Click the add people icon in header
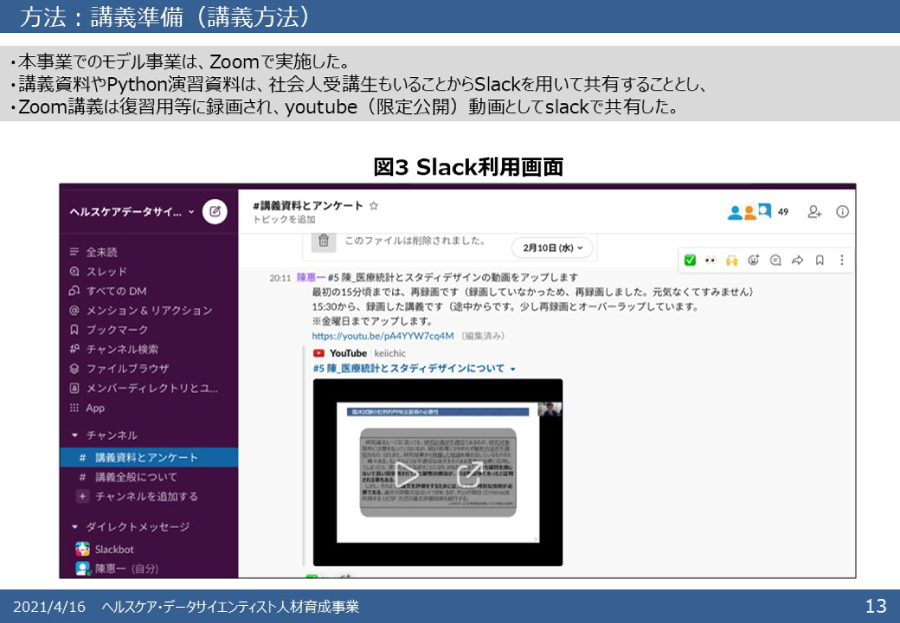 [x=814, y=212]
